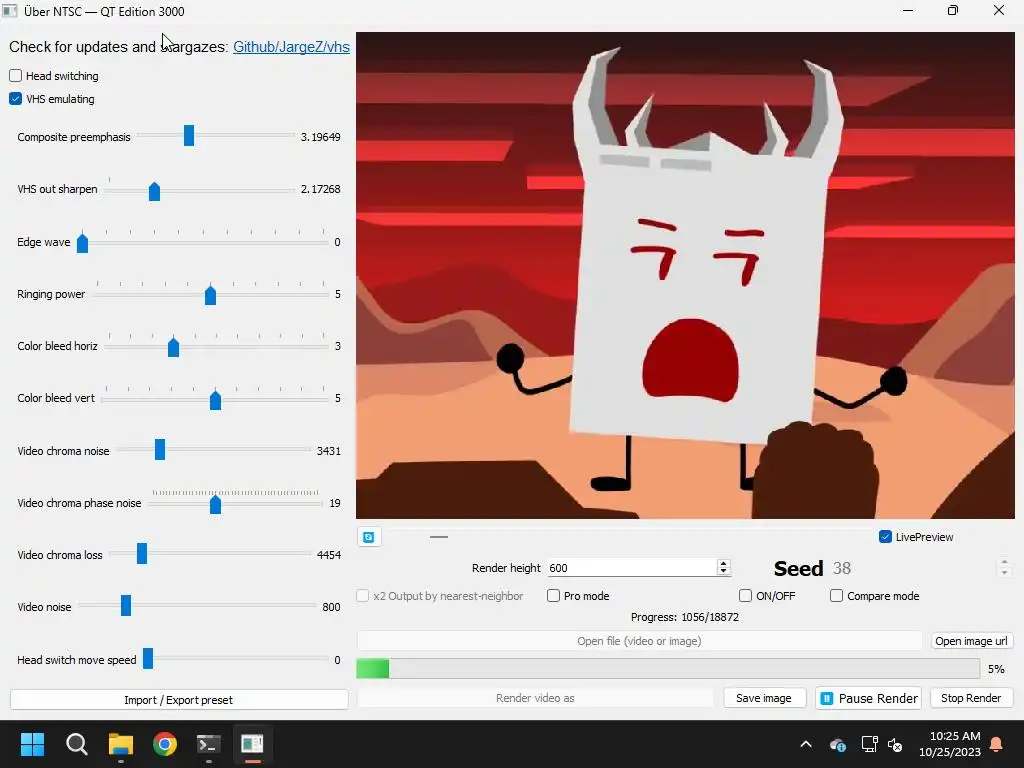Open the Github/JargeZ/vhs link

[x=291, y=47]
